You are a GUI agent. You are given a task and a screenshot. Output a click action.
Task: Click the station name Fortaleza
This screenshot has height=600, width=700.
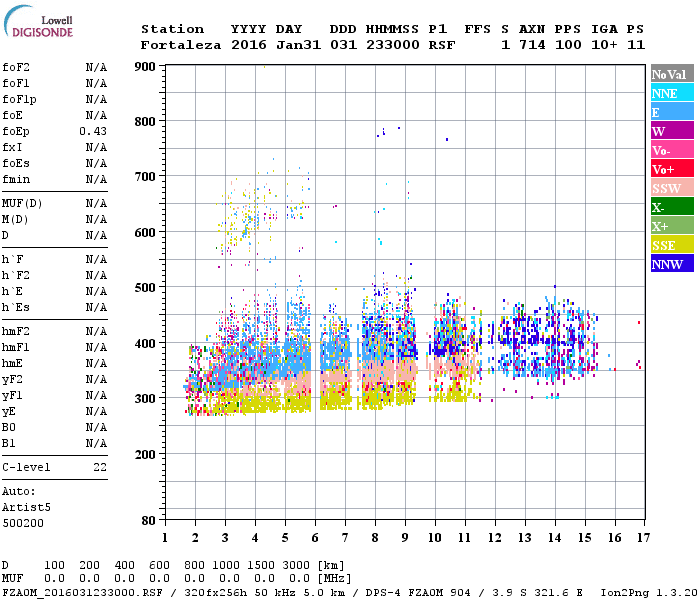[x=181, y=45]
